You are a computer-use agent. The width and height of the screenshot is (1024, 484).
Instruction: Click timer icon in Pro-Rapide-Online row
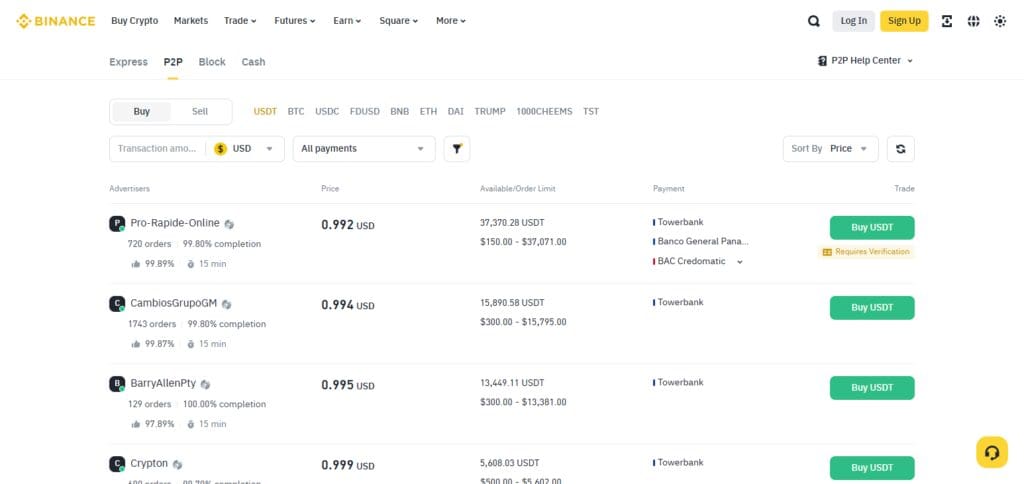[x=191, y=264]
